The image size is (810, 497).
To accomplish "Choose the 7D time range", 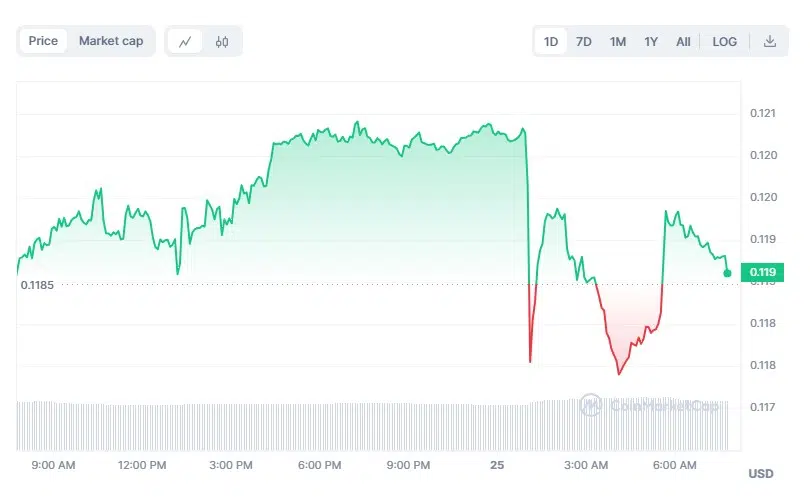I will pos(584,42).
